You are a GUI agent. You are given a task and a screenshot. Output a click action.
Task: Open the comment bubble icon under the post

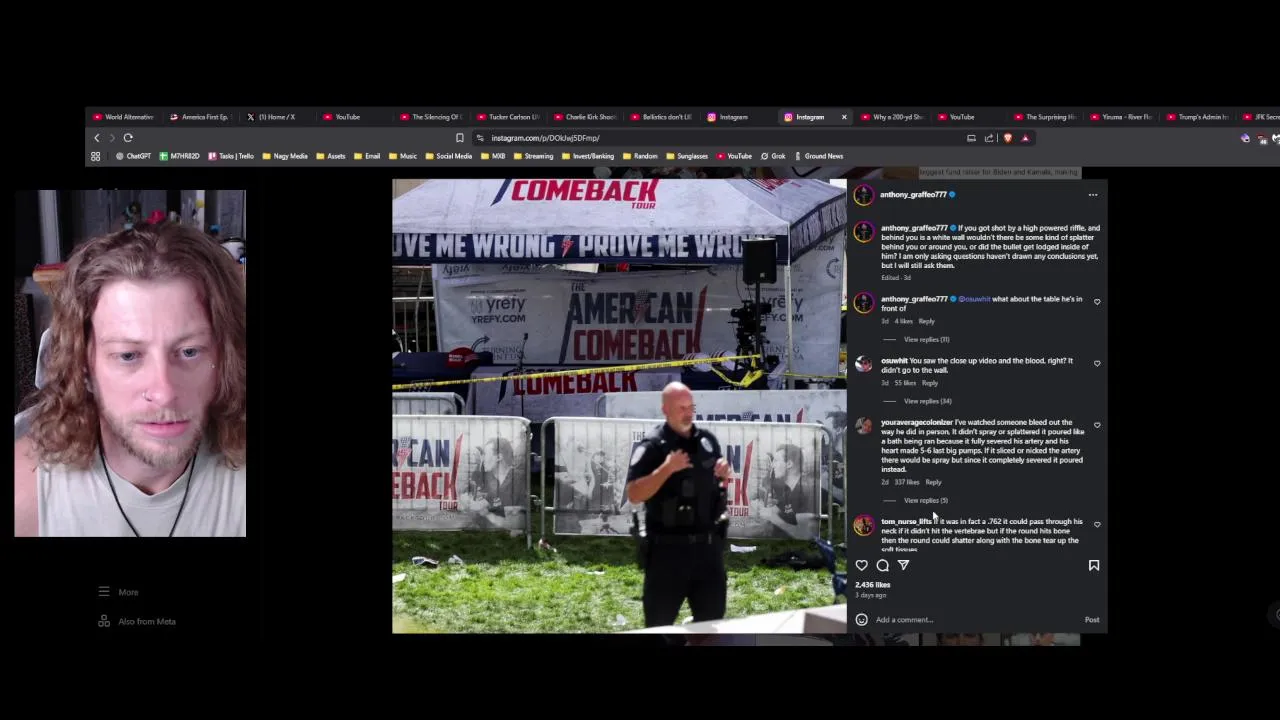pos(882,565)
